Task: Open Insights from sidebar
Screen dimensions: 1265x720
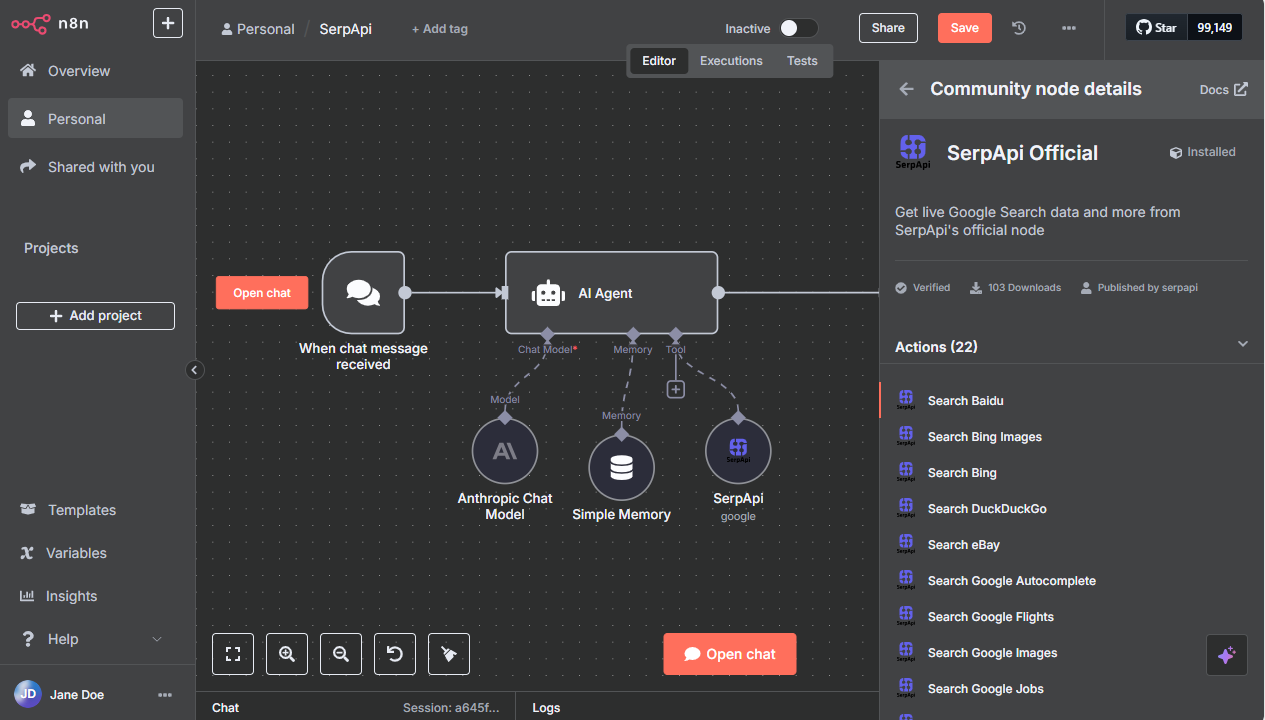Action: pyautogui.click(x=95, y=596)
